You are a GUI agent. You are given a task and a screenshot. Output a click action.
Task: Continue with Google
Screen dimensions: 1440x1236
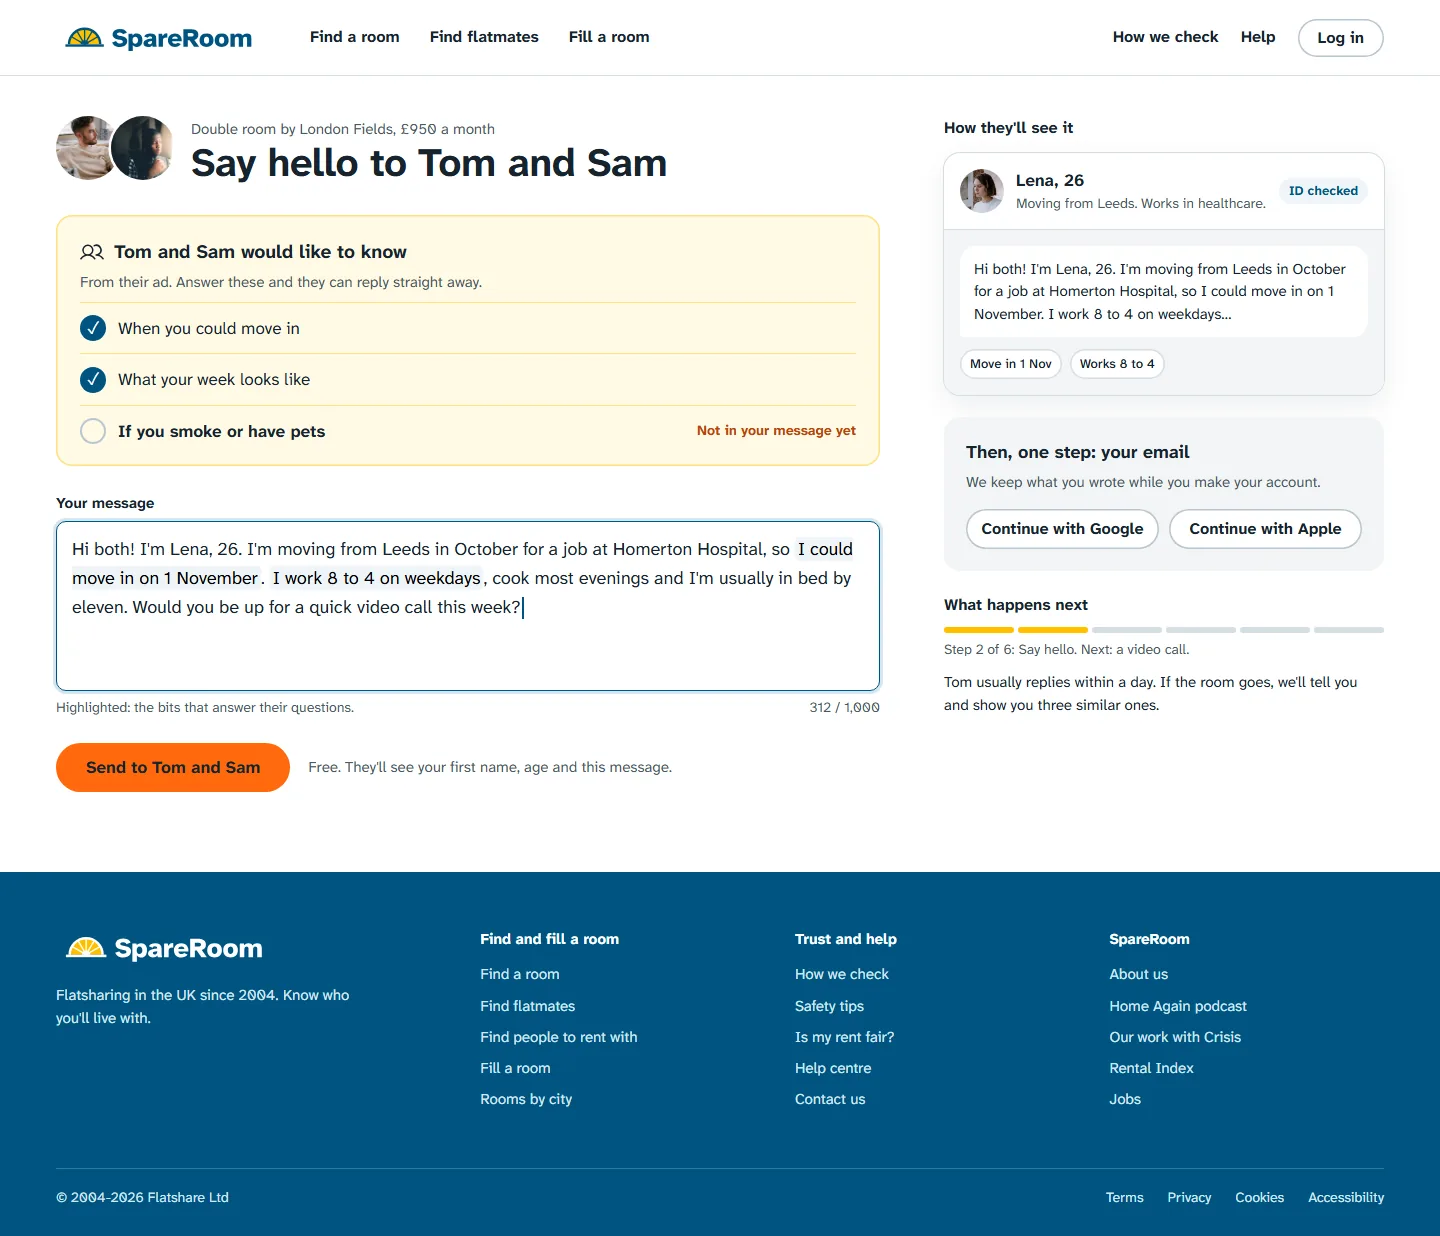[x=1062, y=529]
